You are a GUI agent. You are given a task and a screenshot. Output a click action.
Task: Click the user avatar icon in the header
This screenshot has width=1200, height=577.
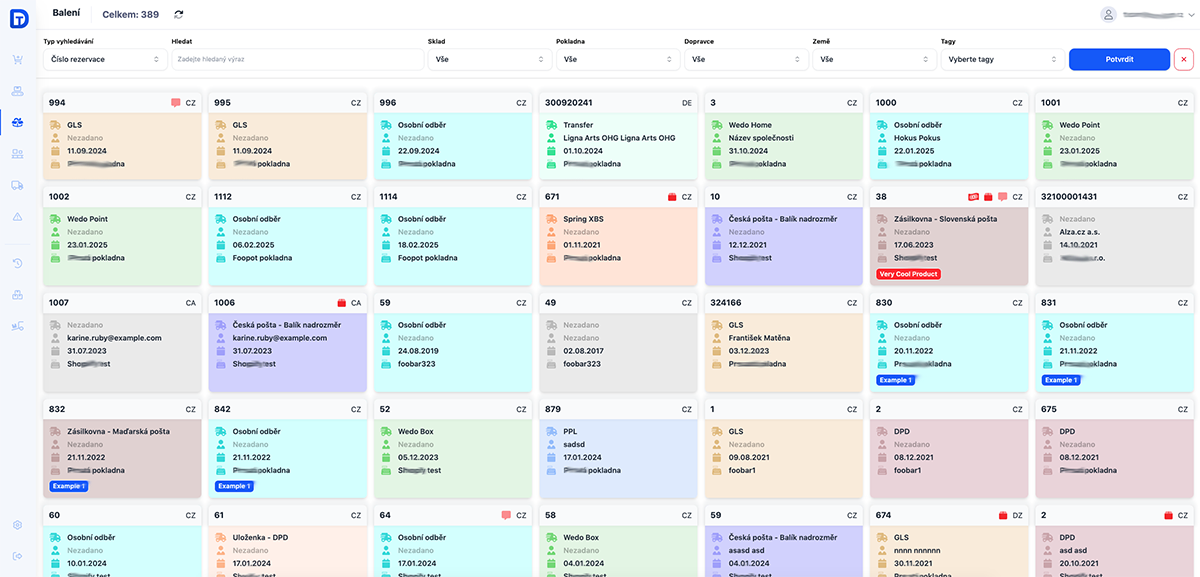(1108, 15)
